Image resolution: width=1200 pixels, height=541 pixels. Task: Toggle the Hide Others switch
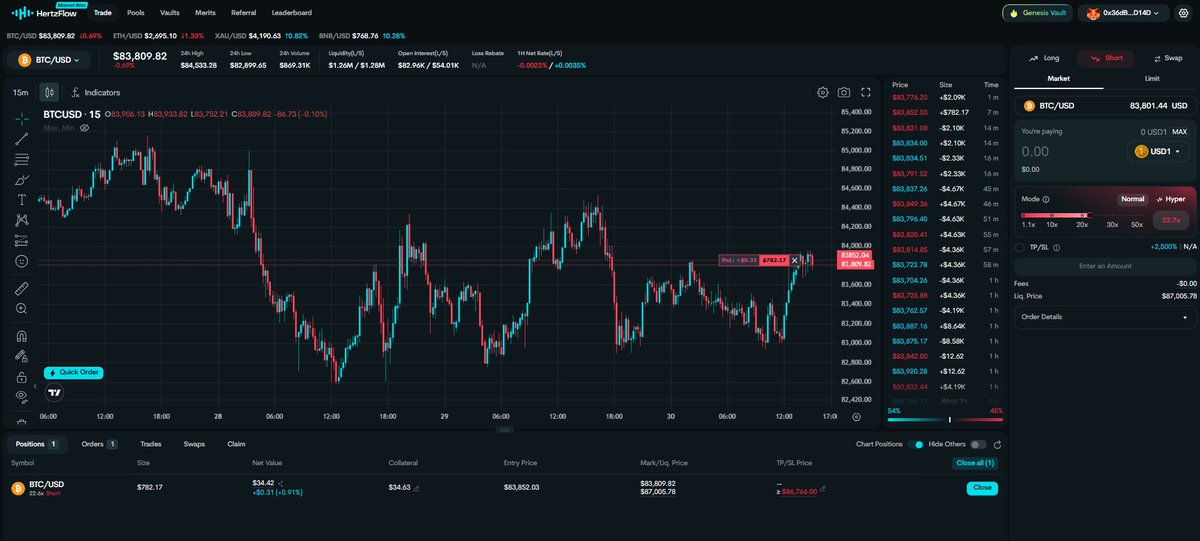(x=978, y=444)
